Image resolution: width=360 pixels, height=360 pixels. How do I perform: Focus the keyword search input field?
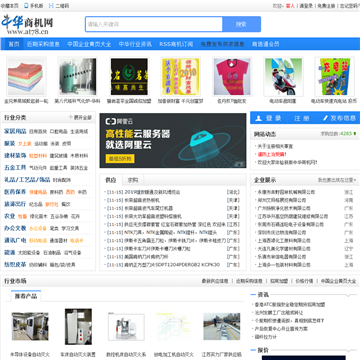click(154, 24)
